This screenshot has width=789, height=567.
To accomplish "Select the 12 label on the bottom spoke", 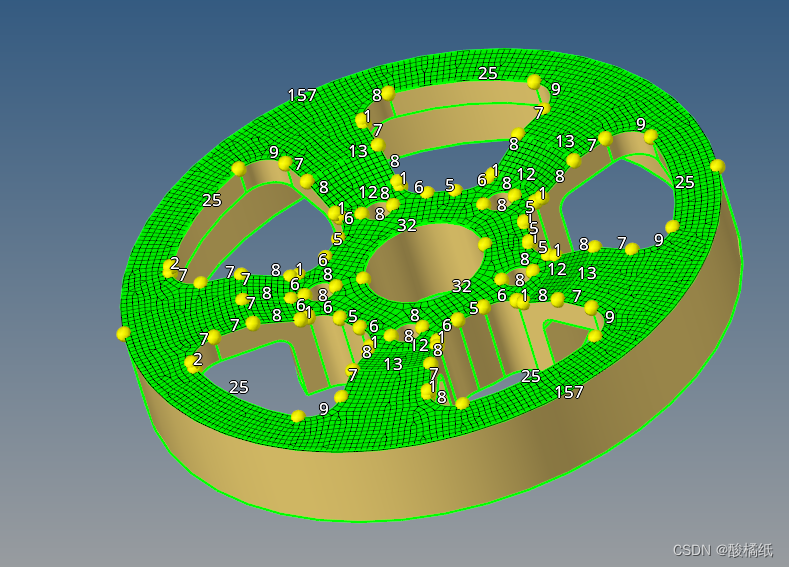I will [419, 345].
